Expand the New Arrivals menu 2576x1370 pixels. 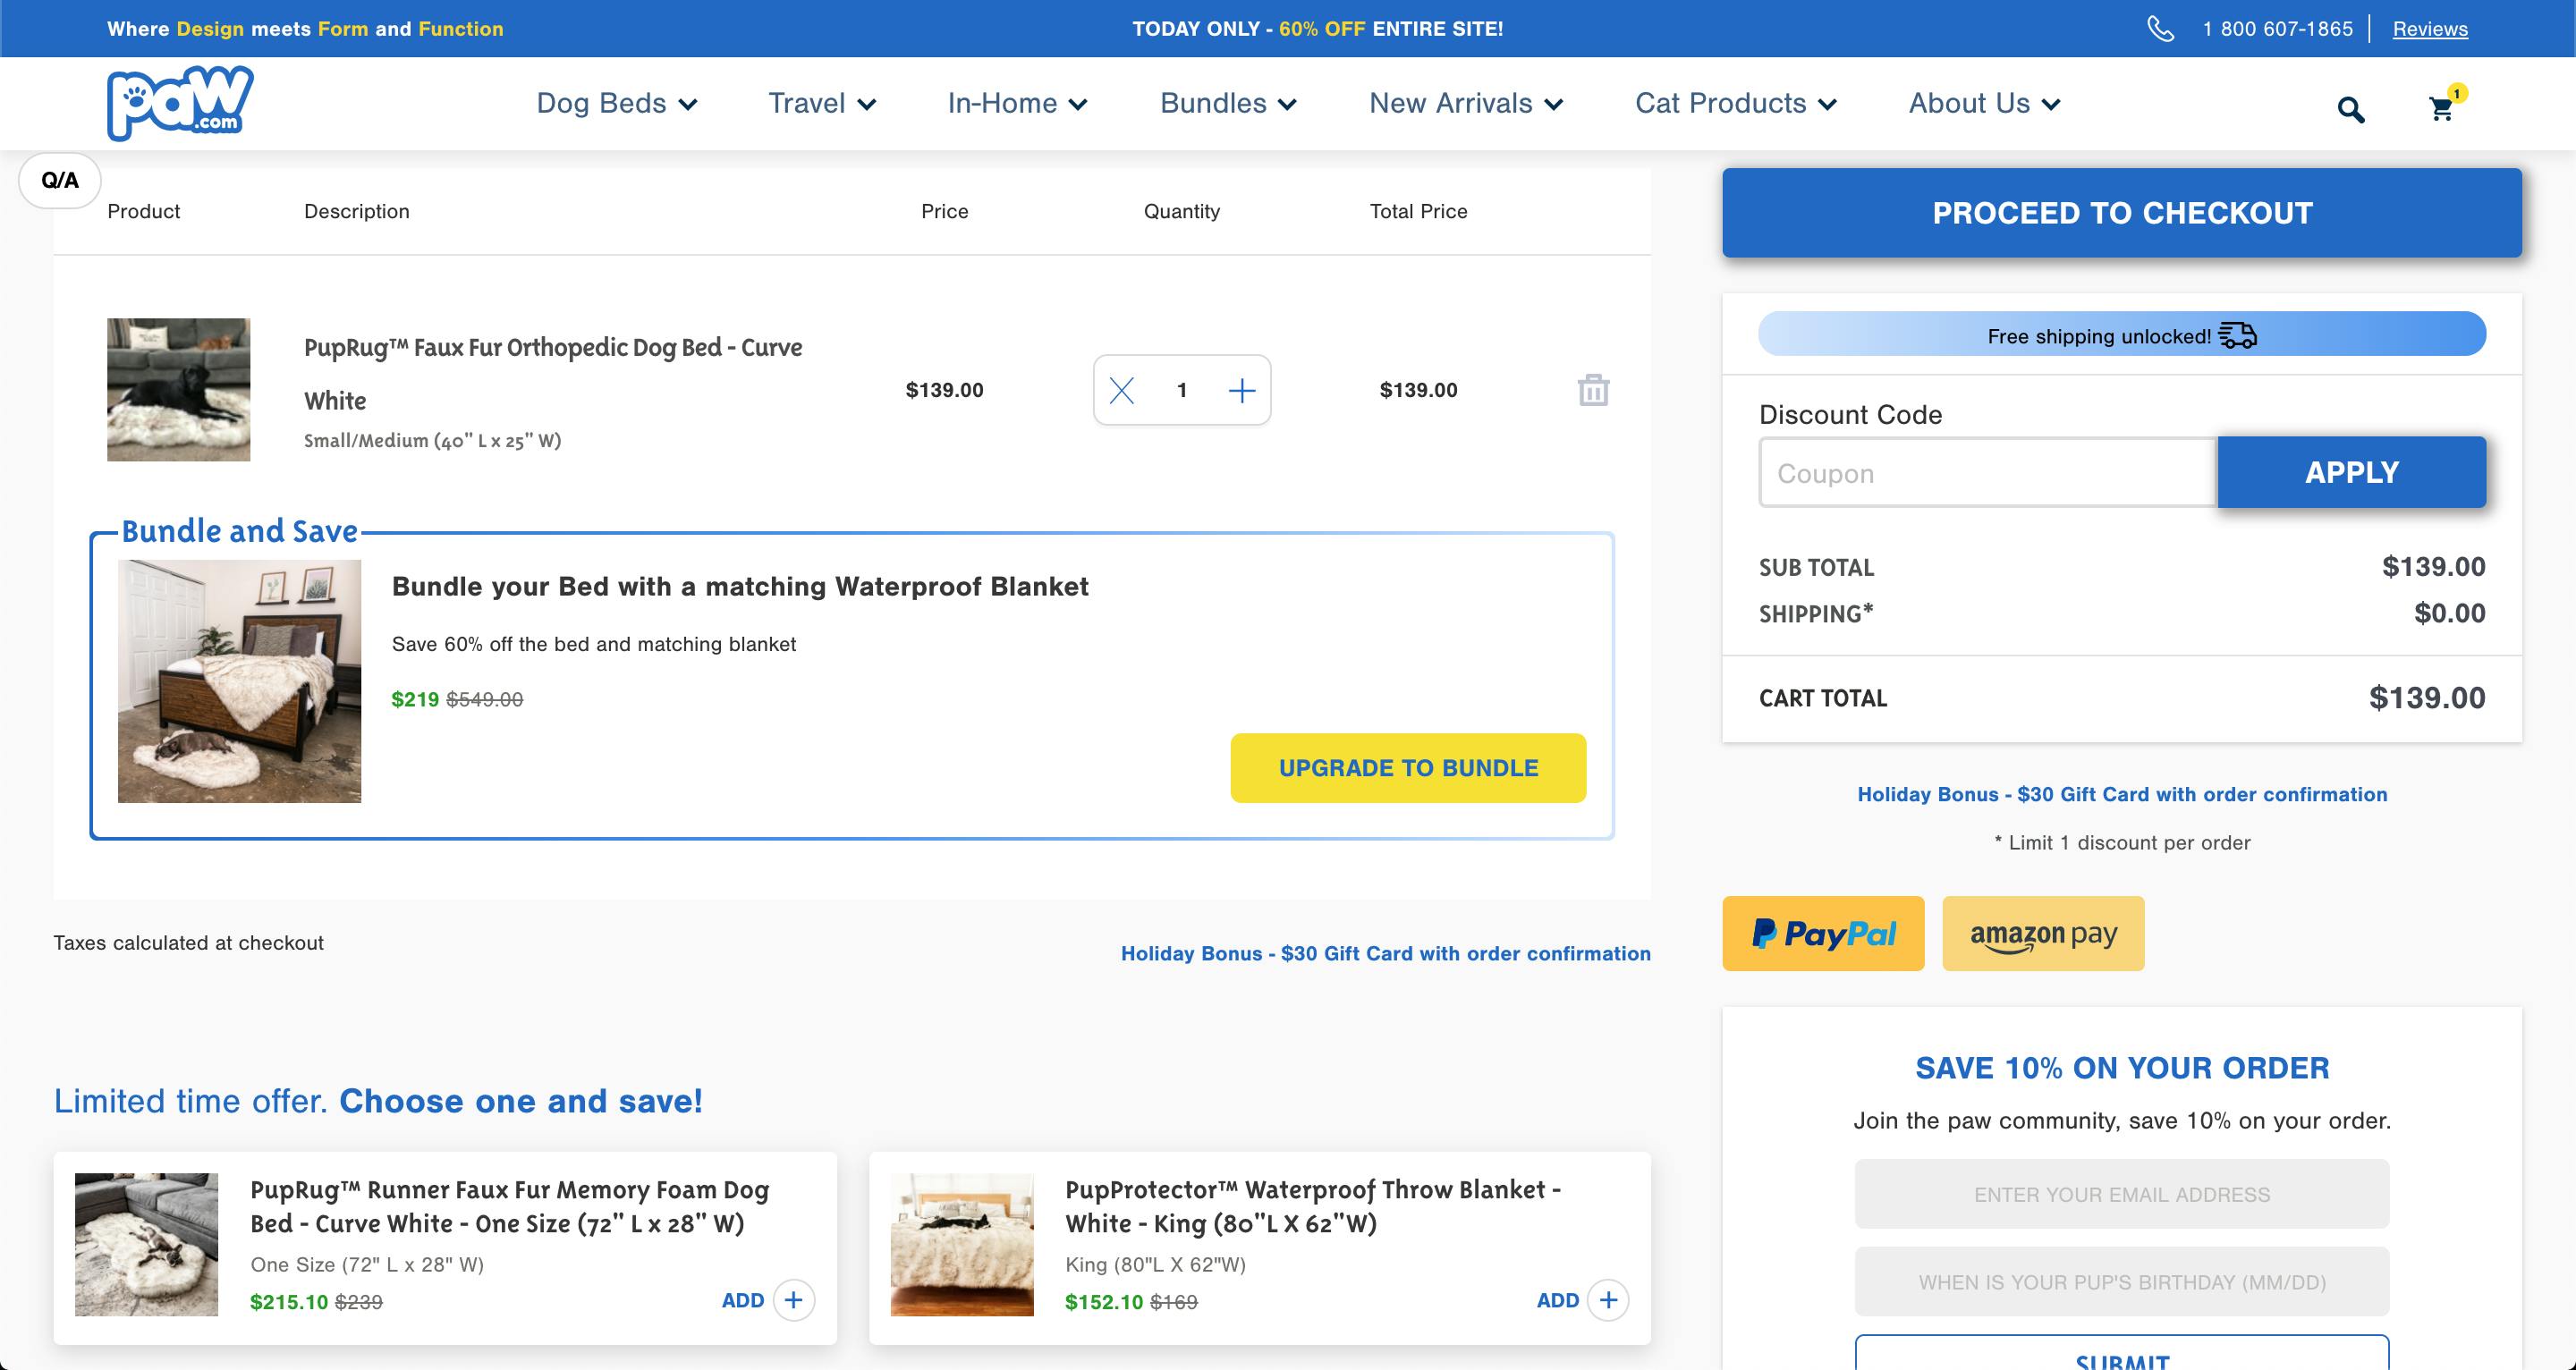1466,103
